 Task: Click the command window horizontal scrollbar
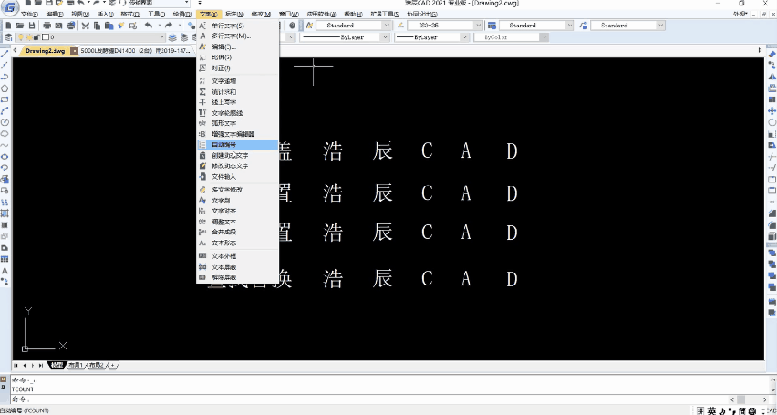pyautogui.click(x=747, y=399)
